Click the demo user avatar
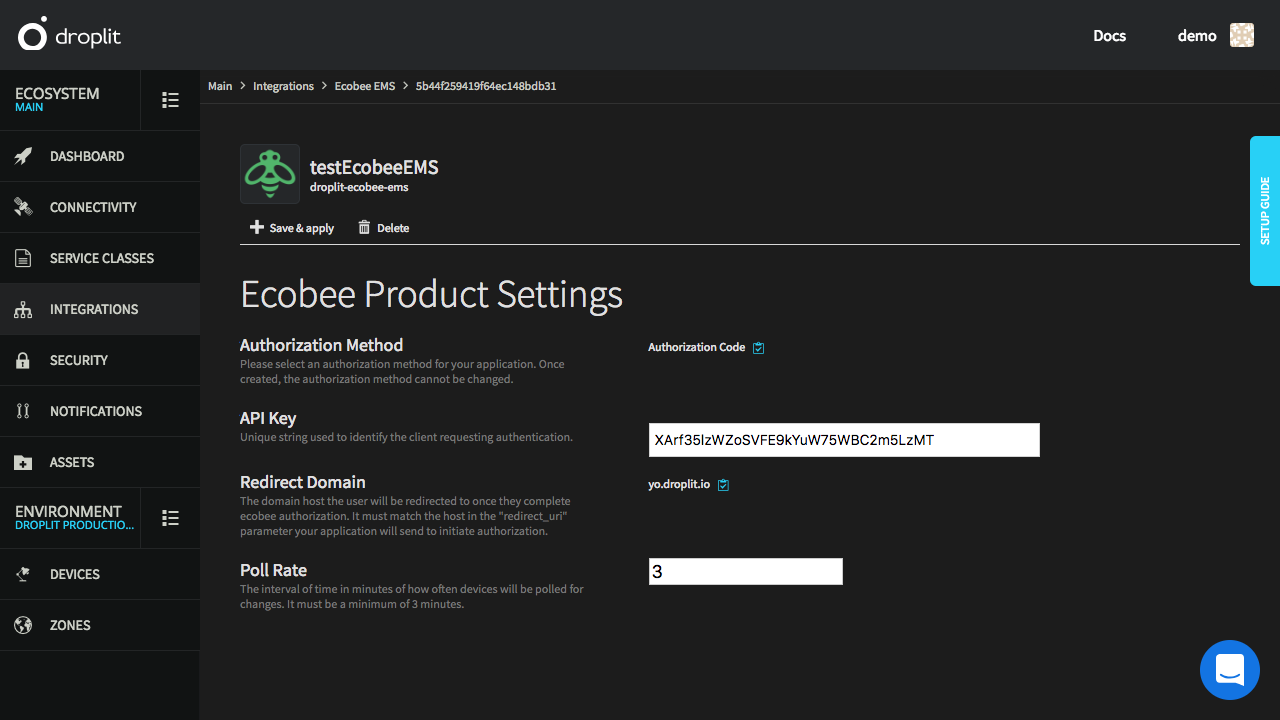This screenshot has width=1280, height=720. [1242, 36]
